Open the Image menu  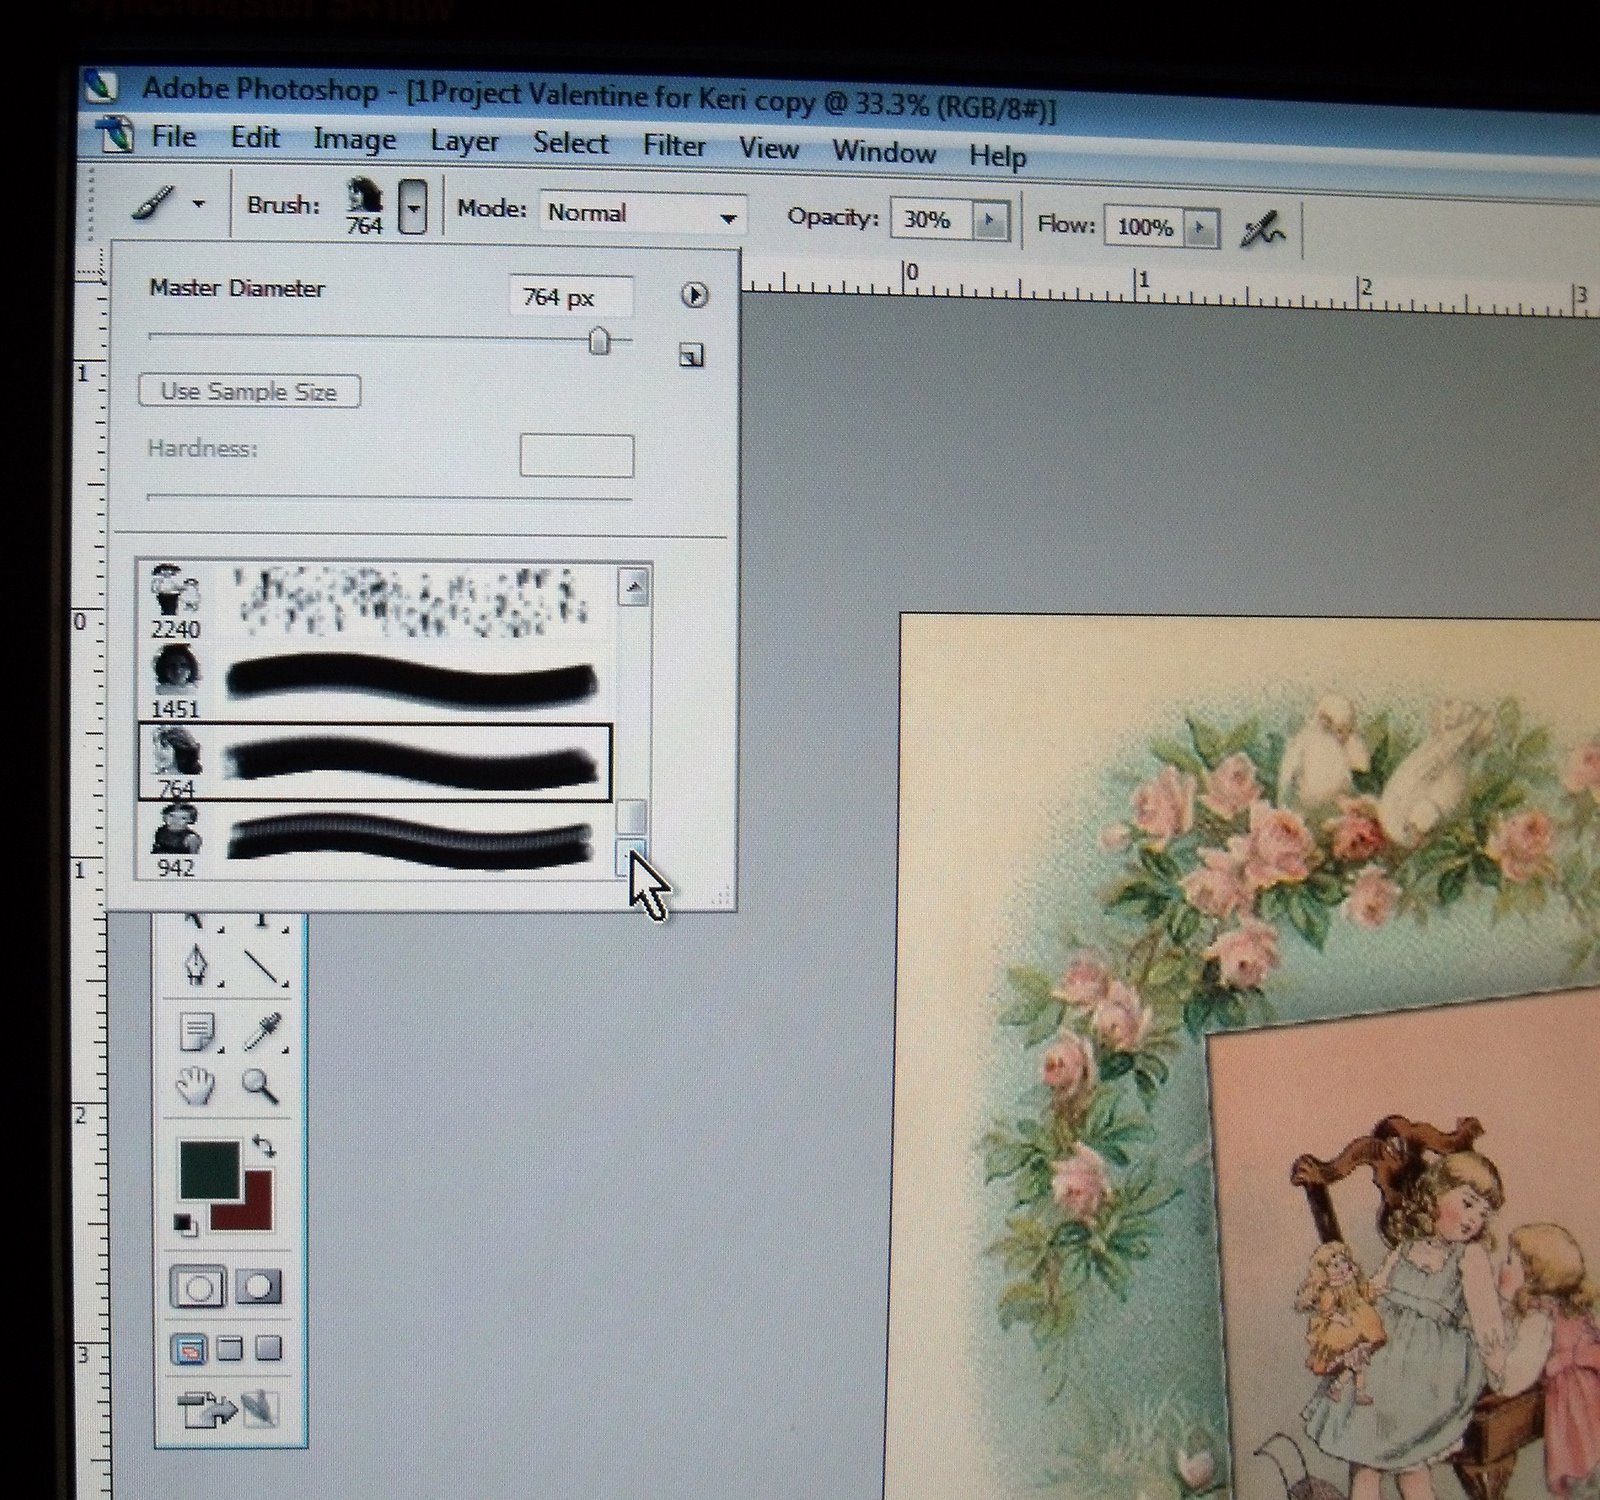coord(354,140)
